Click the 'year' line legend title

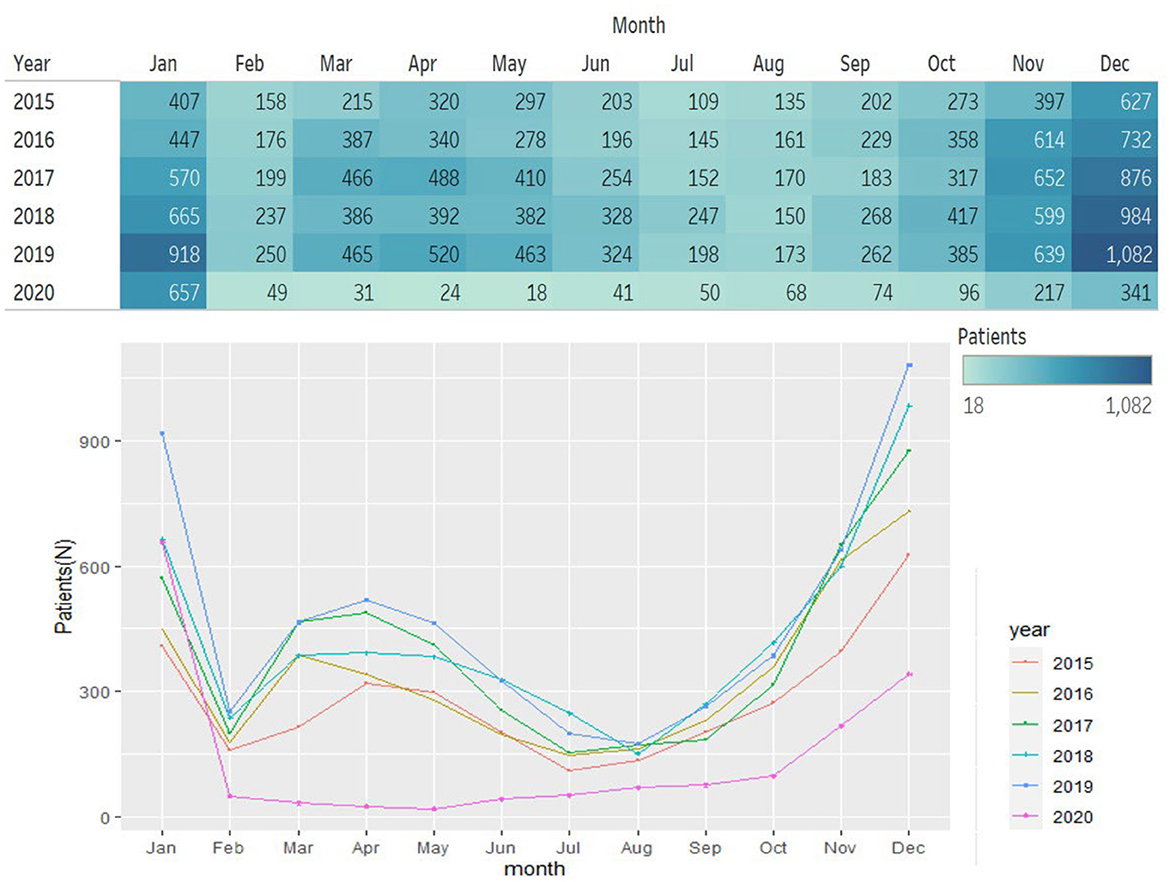tap(1029, 631)
